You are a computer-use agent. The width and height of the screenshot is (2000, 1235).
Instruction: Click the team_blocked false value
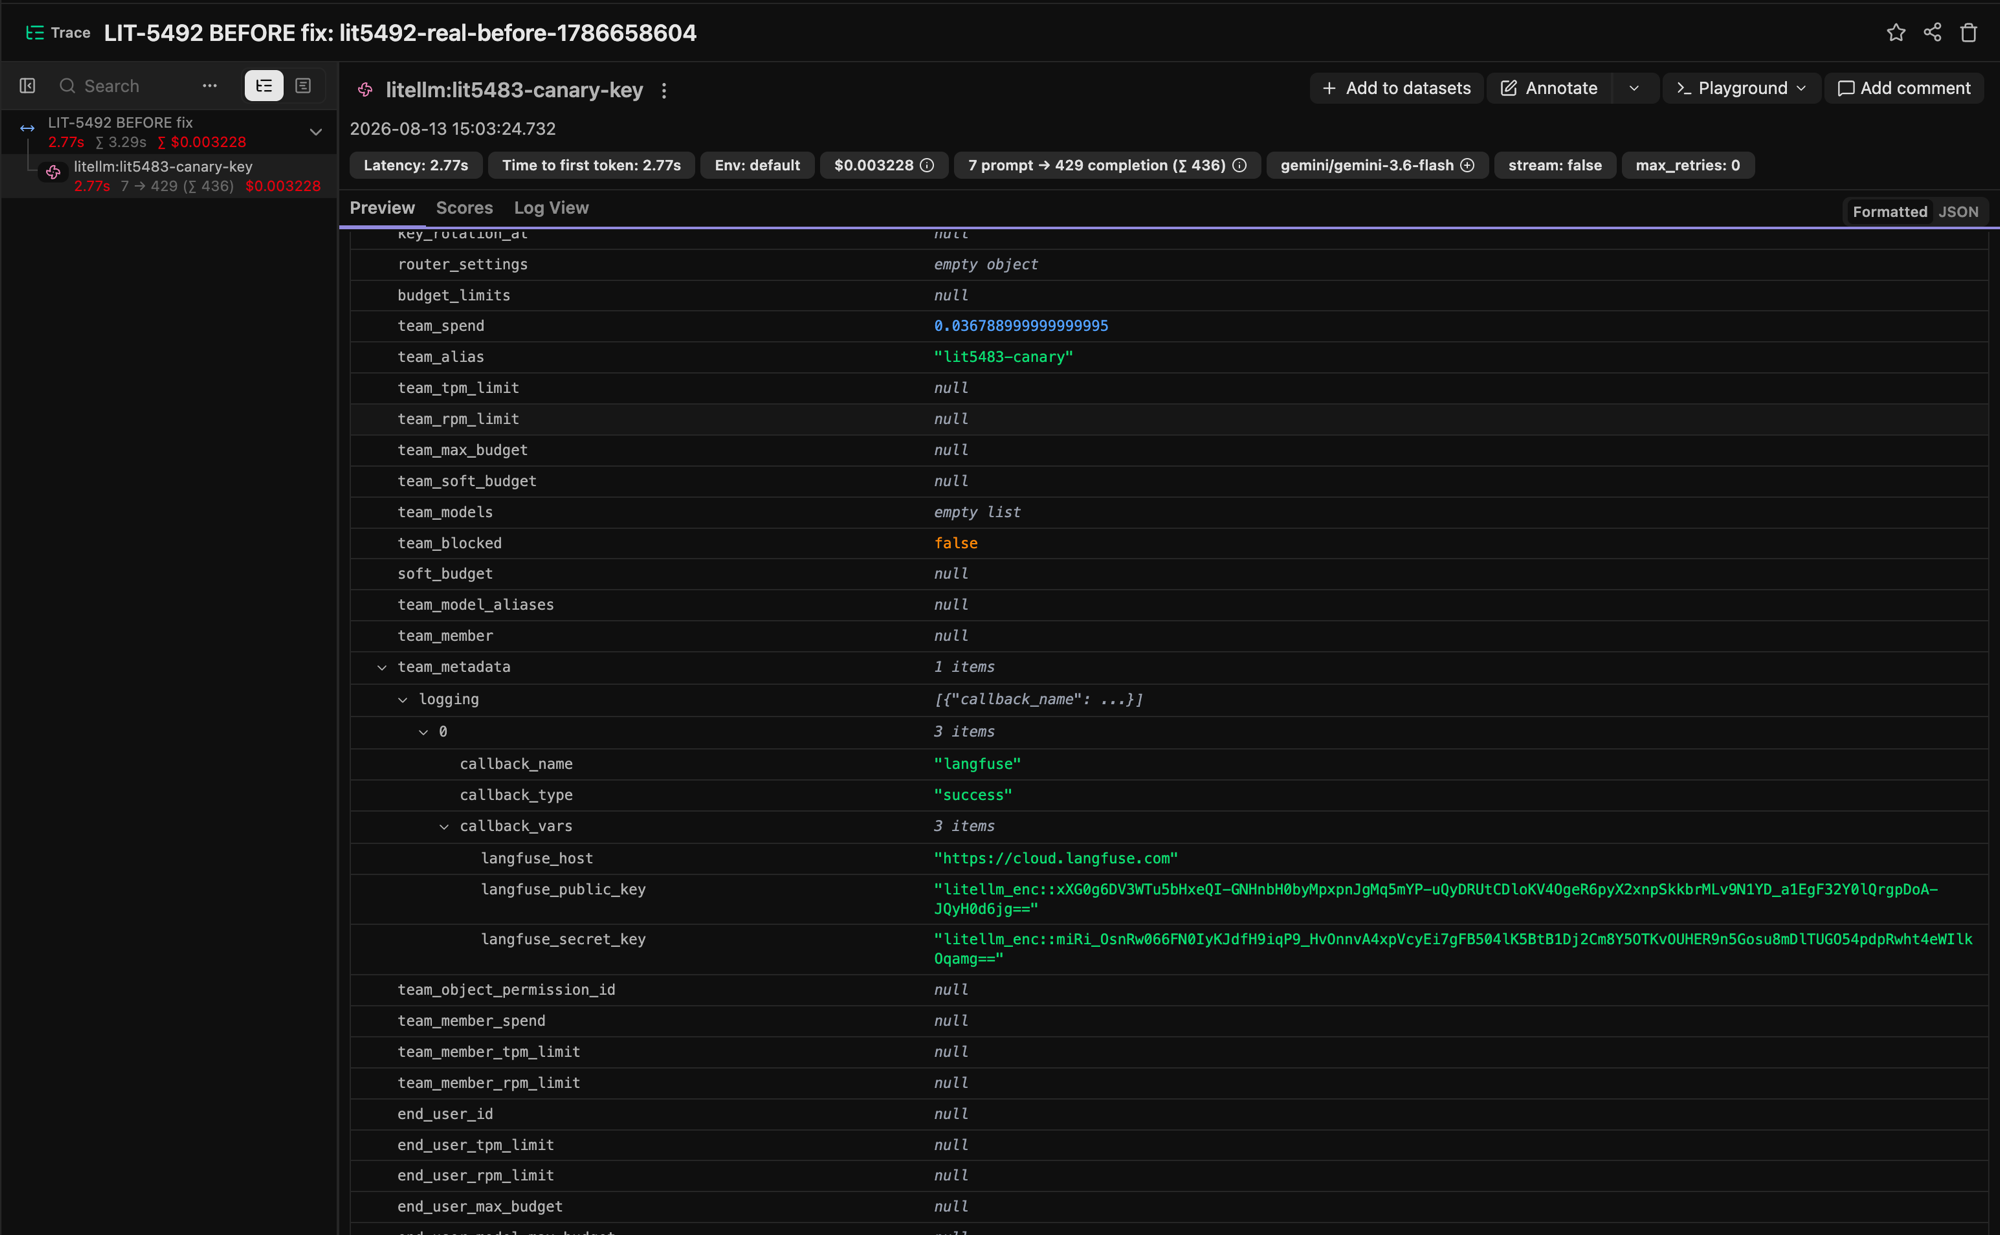956,543
